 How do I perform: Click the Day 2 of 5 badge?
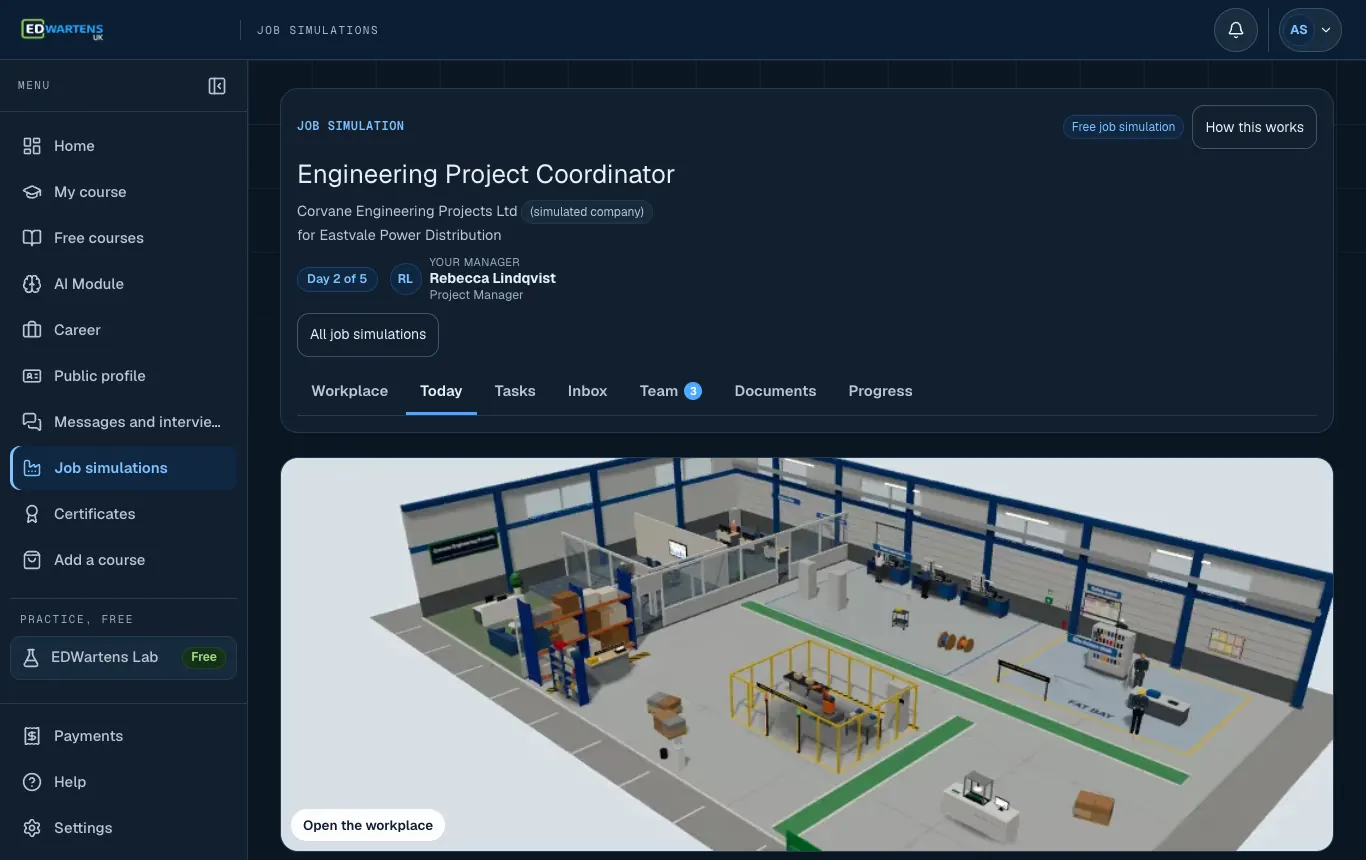[337, 279]
